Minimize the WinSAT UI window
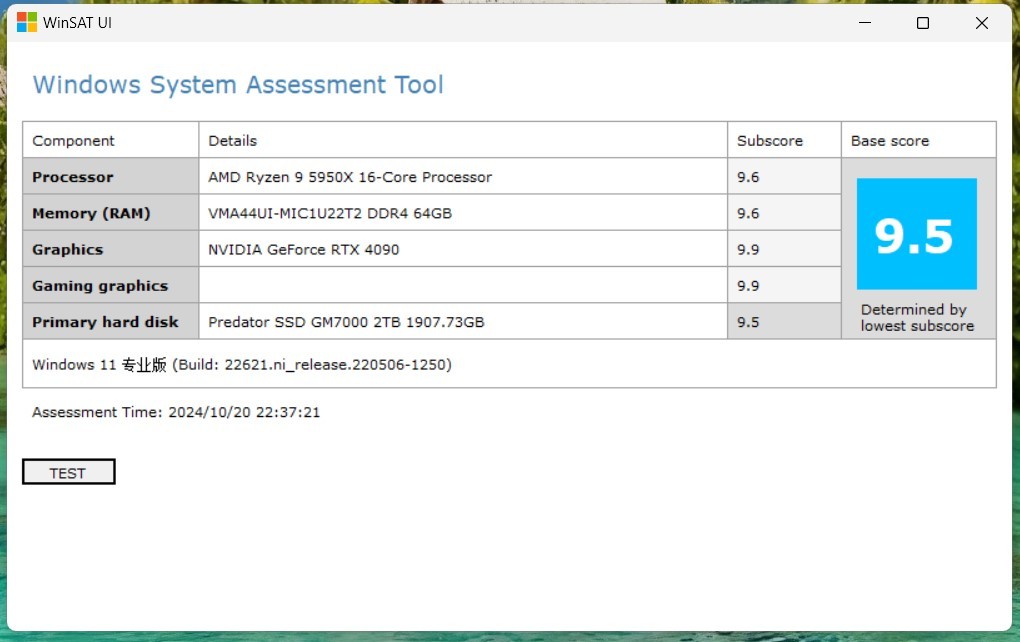 pyautogui.click(x=865, y=23)
